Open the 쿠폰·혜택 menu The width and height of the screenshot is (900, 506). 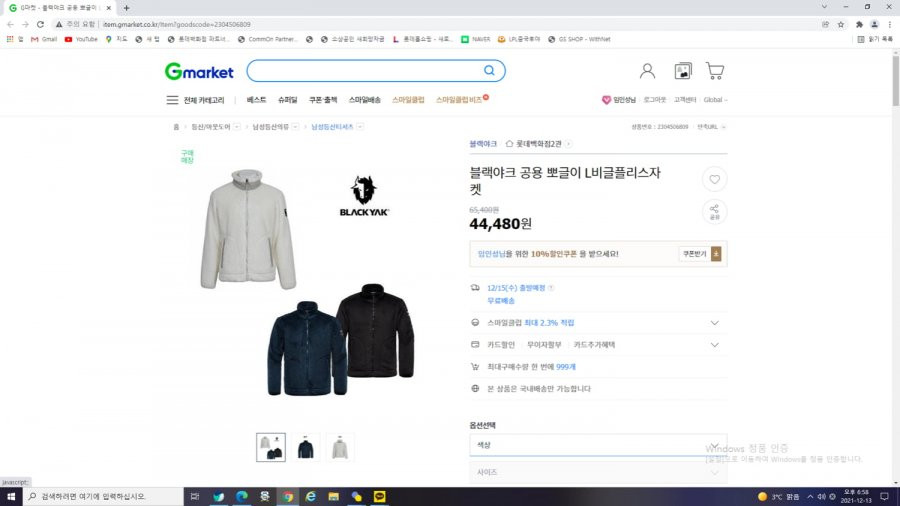[323, 100]
